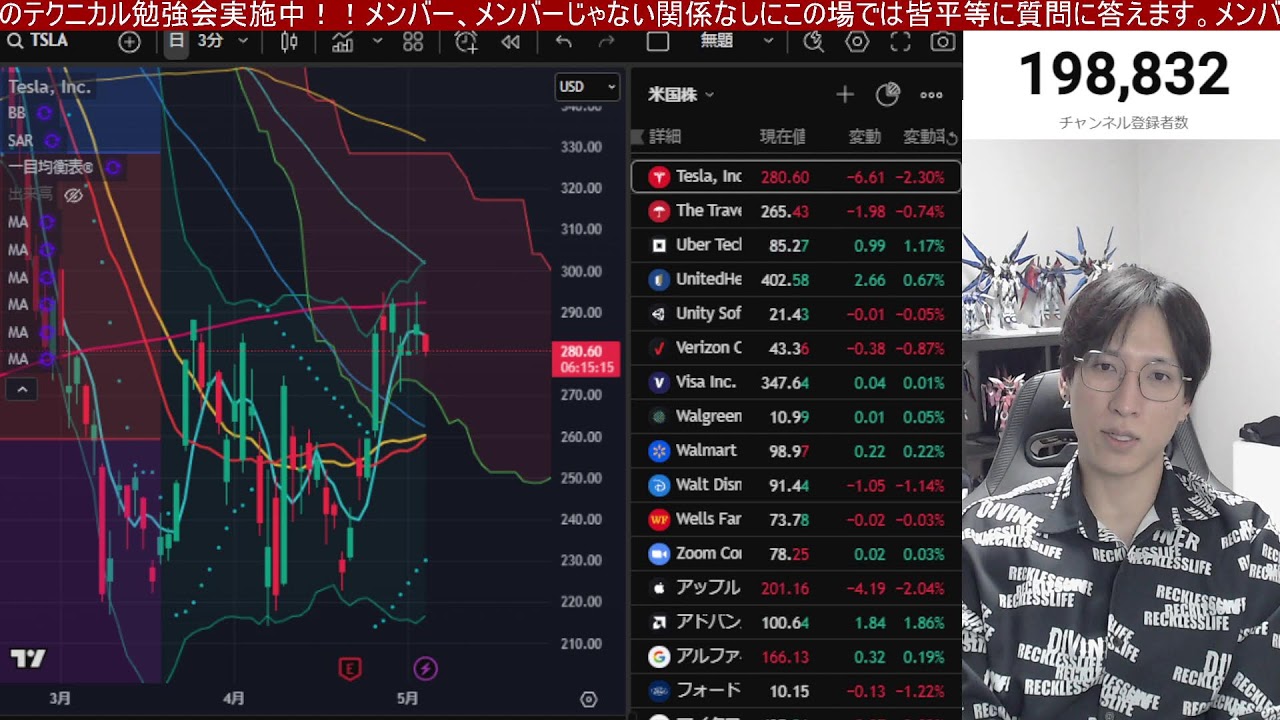
Task: Sort by 変動 column header
Action: coord(865,137)
